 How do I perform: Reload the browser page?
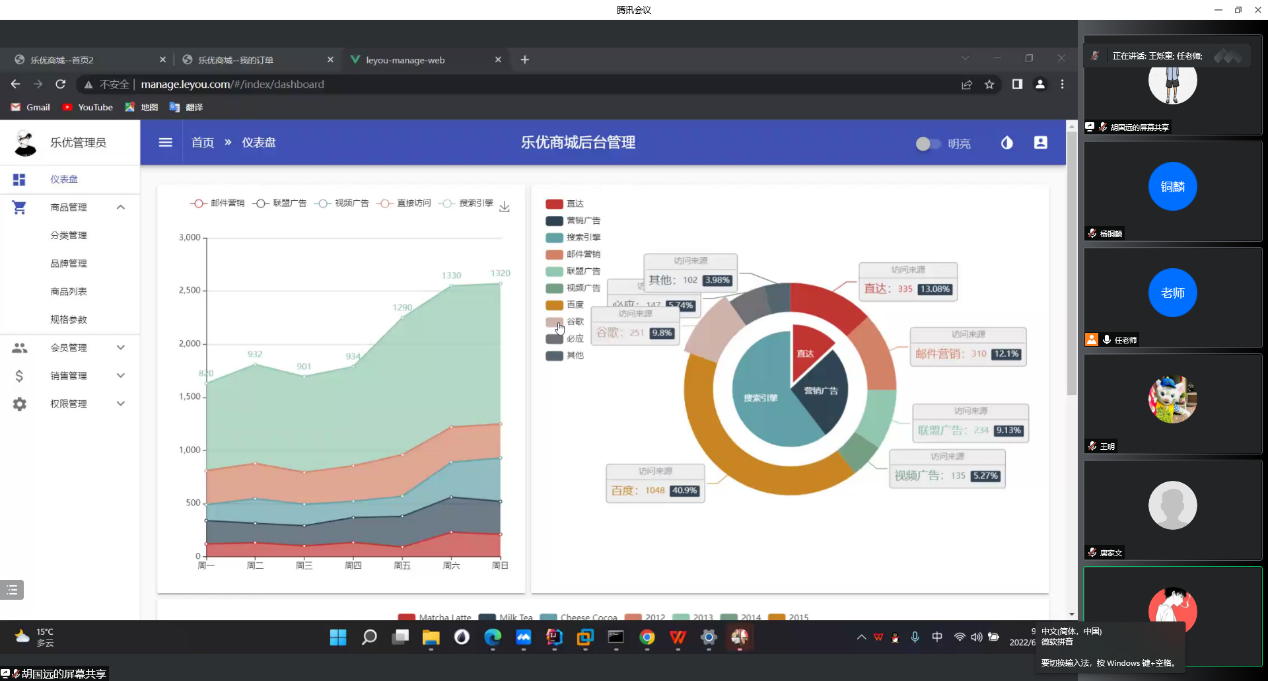[x=60, y=85]
